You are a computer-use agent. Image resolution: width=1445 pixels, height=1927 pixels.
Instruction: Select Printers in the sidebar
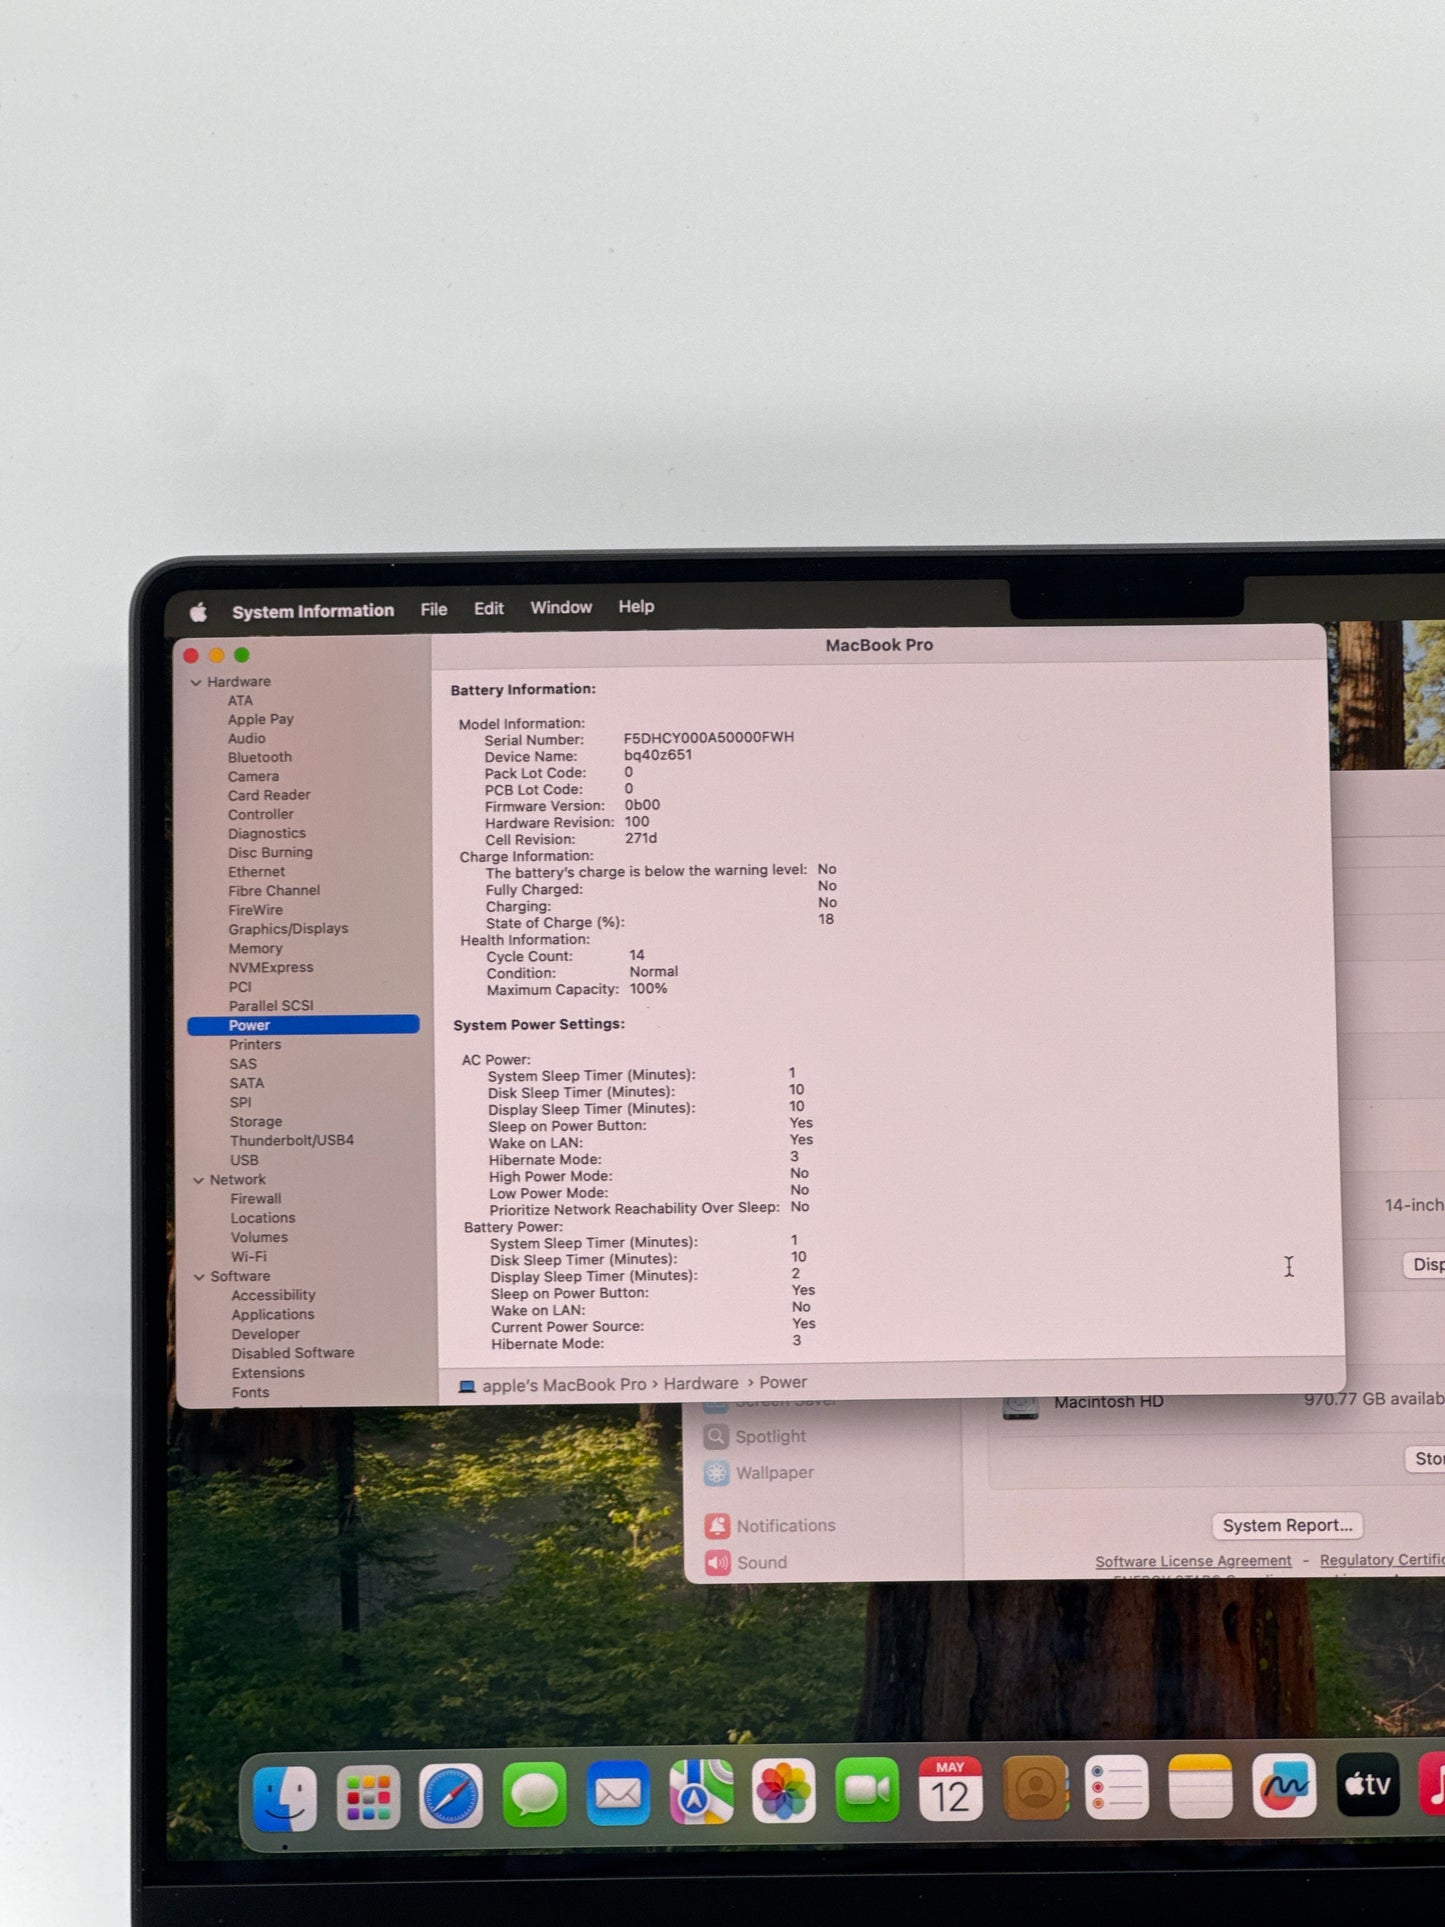(255, 1045)
